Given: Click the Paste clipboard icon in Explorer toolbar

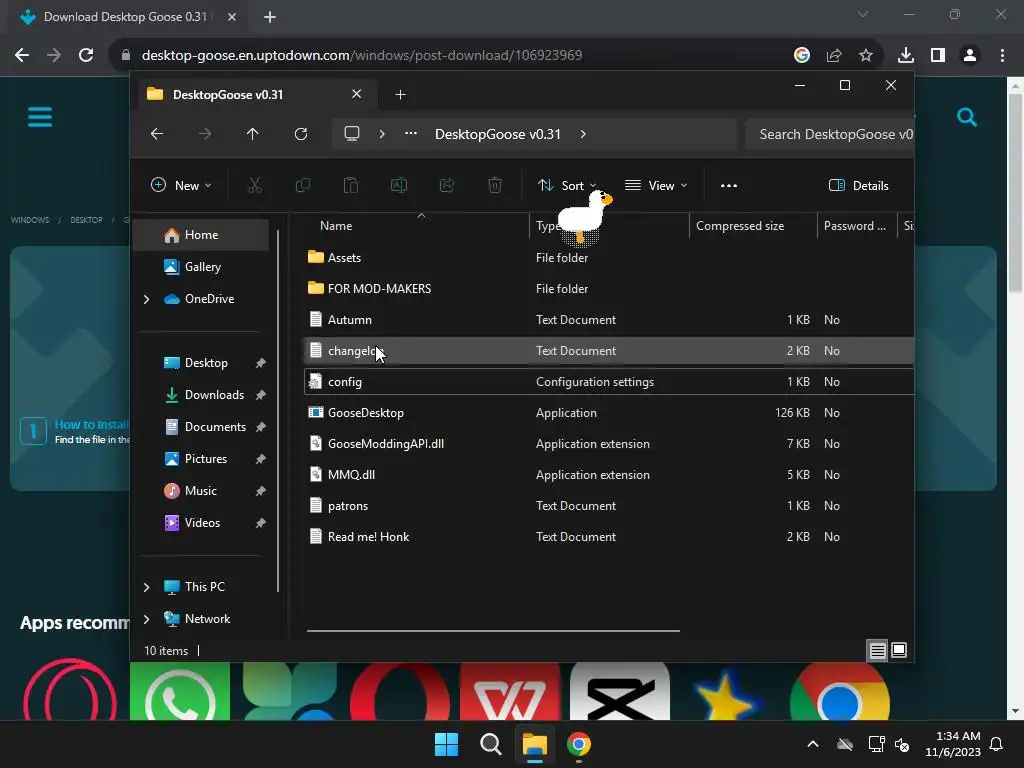Looking at the screenshot, I should pyautogui.click(x=351, y=185).
